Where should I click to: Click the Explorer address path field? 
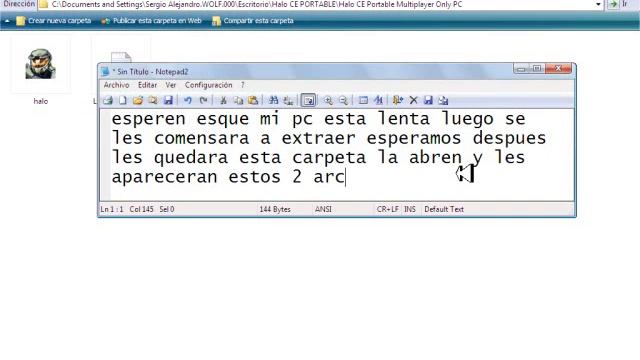coord(318,4)
